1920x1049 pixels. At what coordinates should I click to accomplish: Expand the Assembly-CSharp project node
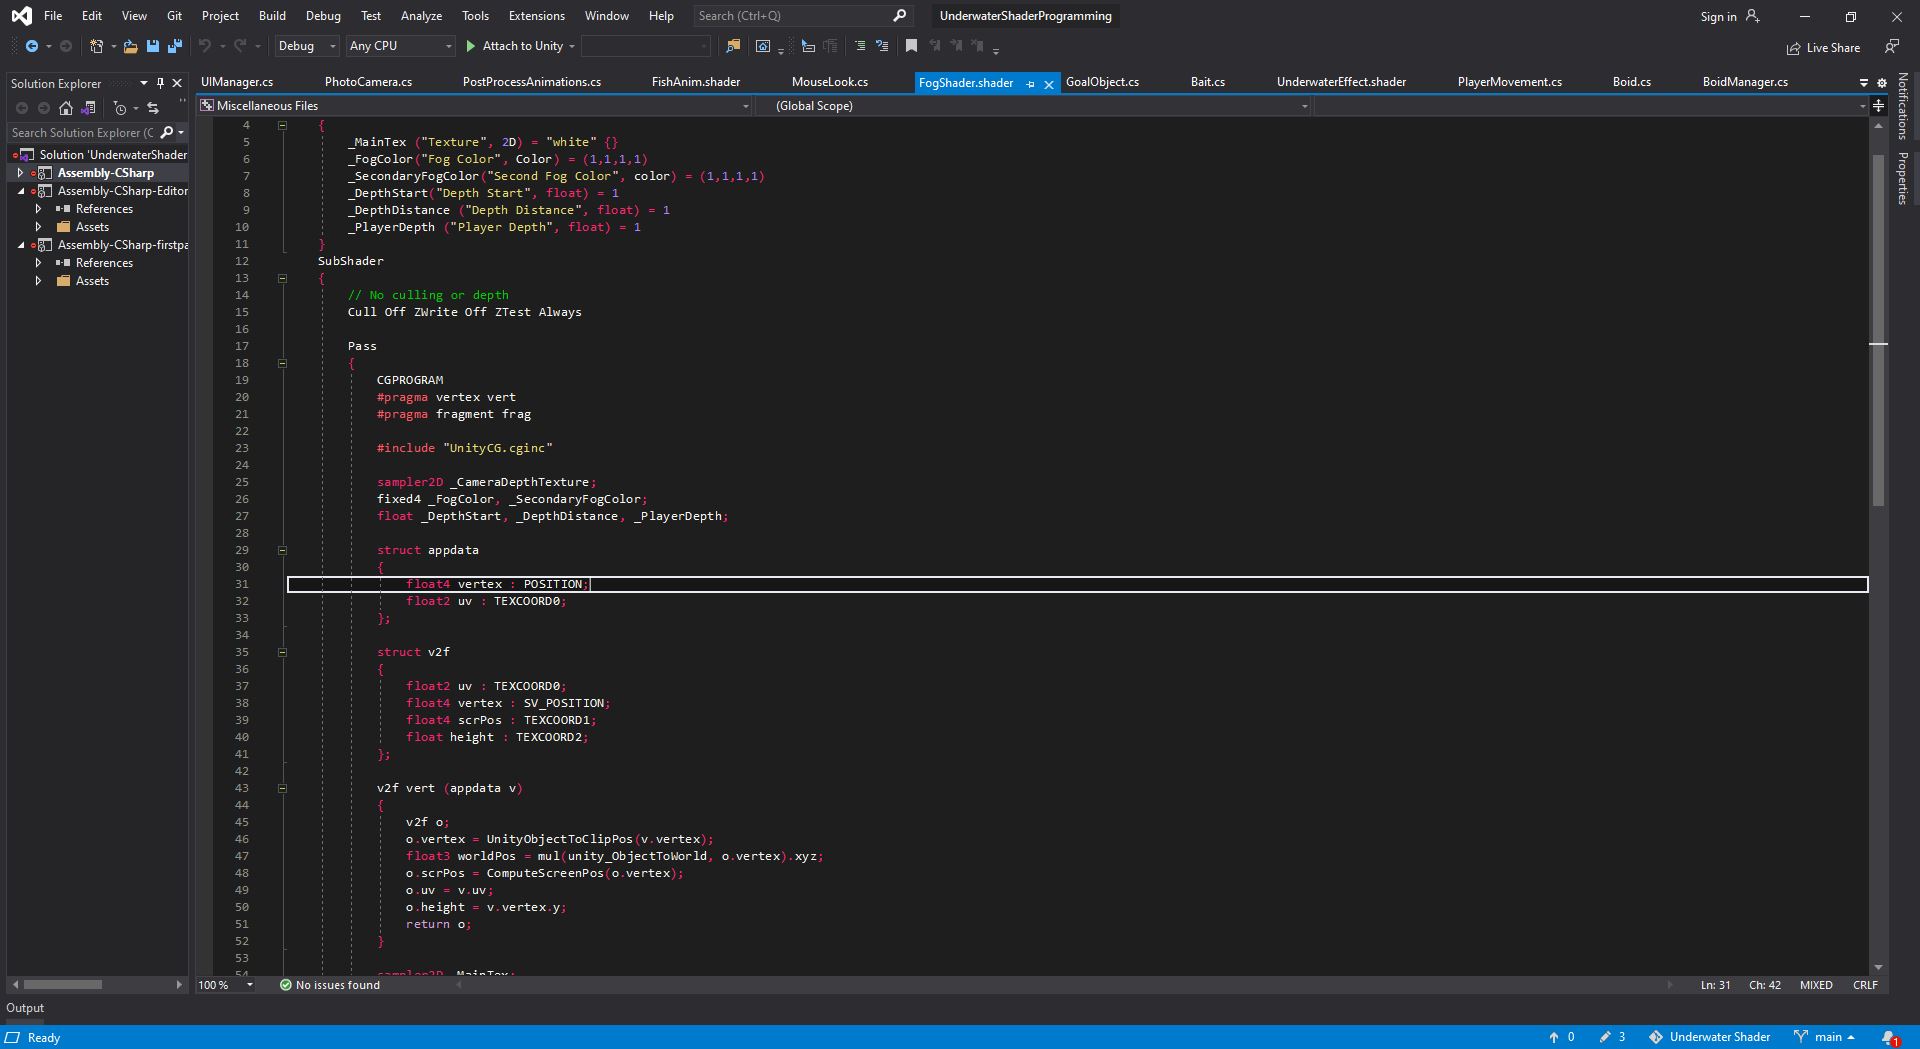click(20, 173)
